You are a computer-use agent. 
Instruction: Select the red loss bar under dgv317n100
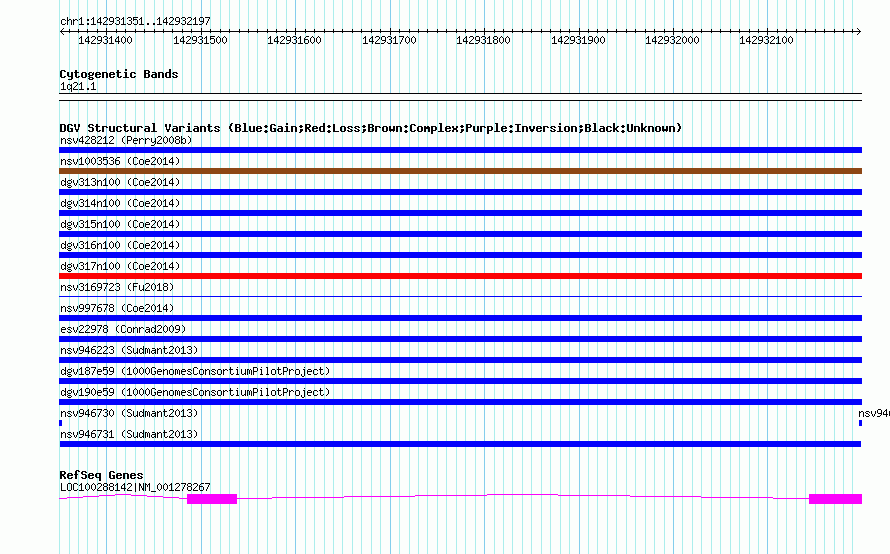click(460, 276)
